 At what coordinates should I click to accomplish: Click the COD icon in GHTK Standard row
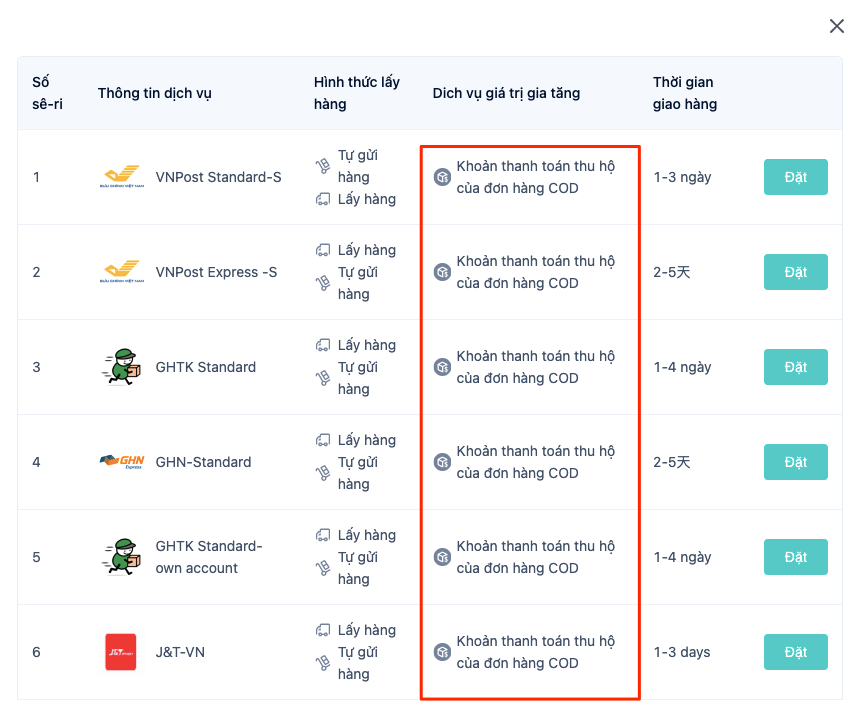442,367
